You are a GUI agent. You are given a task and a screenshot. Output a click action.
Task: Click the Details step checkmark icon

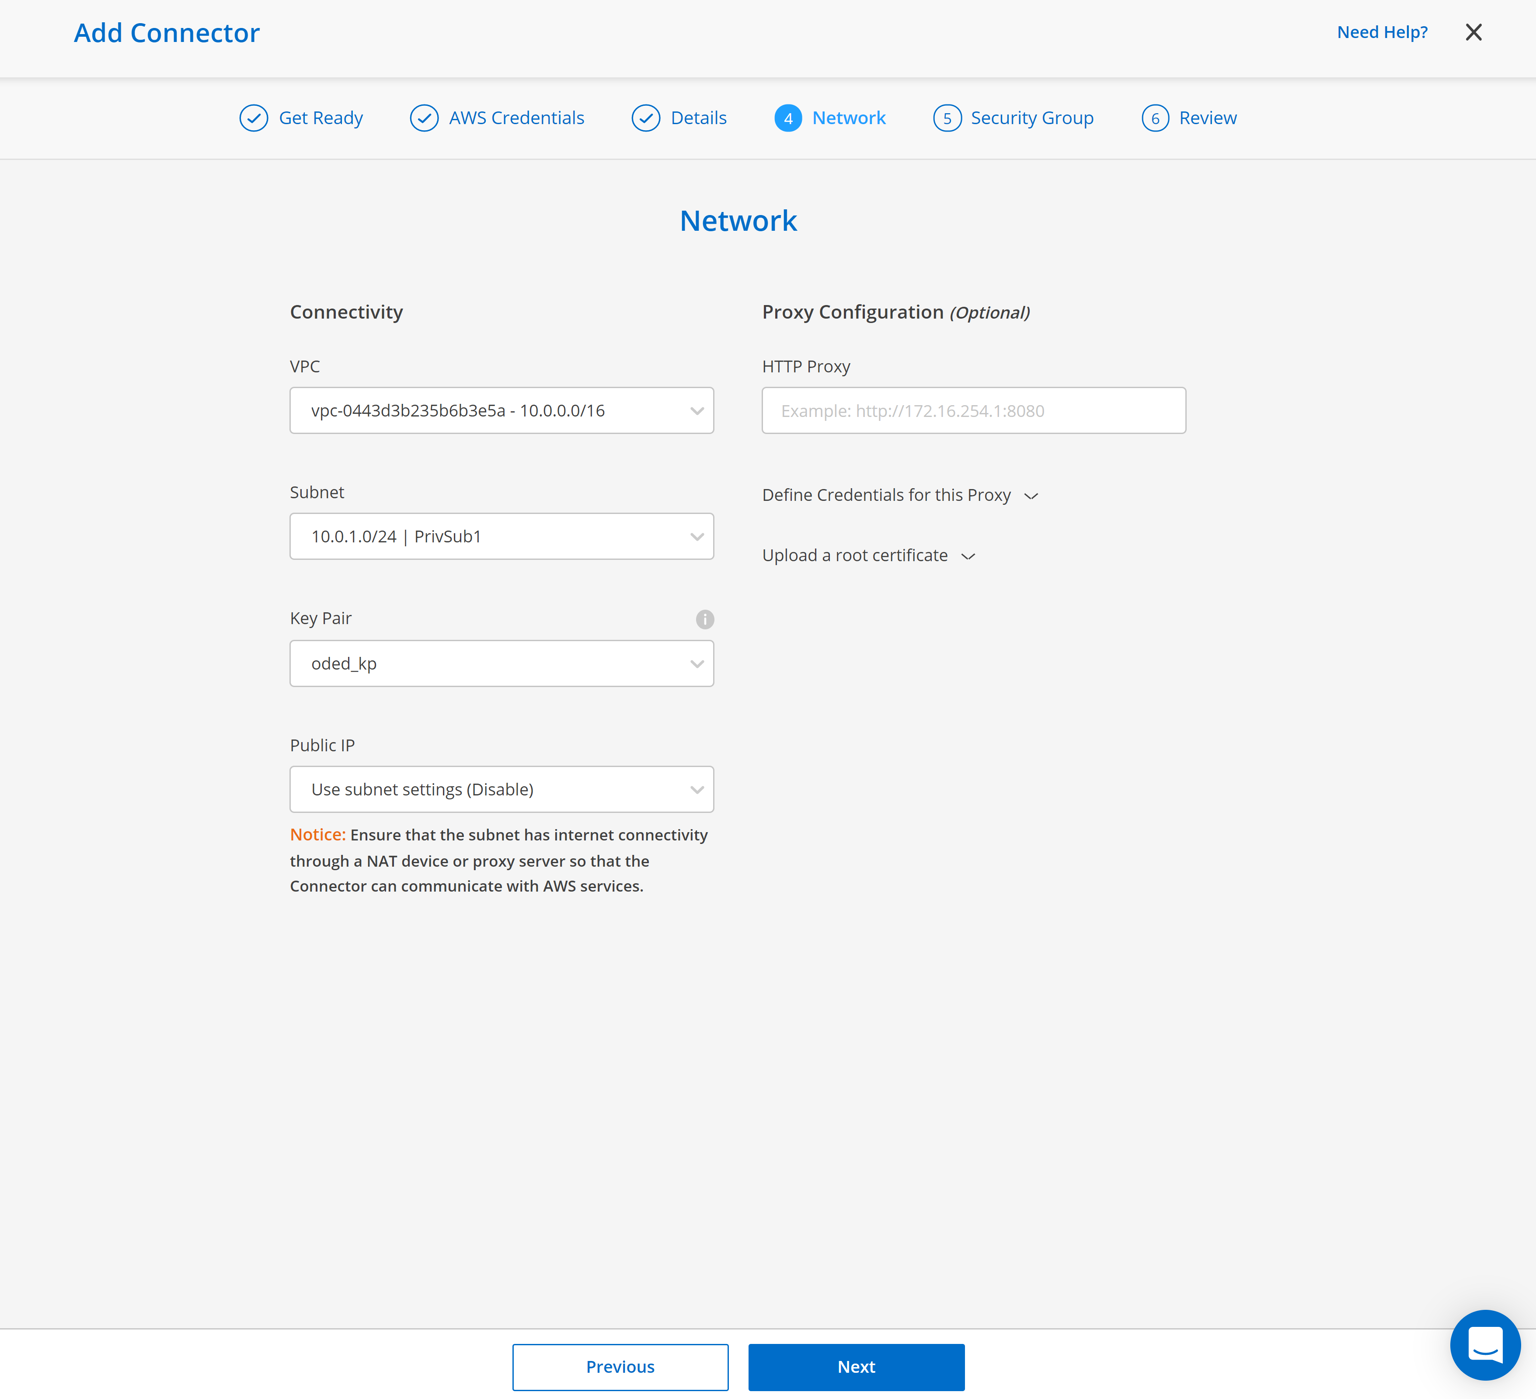(645, 118)
